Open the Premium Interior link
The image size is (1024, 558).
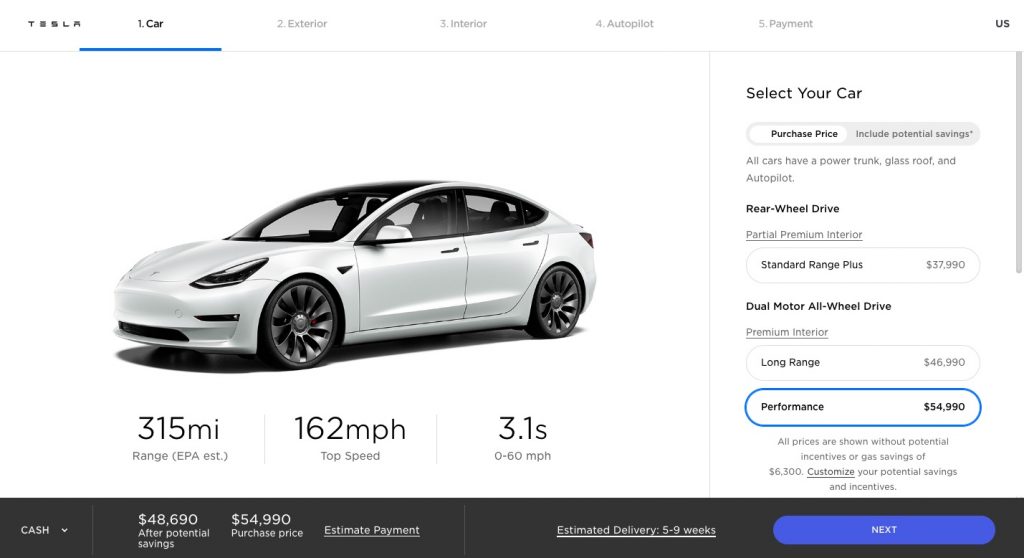[x=787, y=332]
